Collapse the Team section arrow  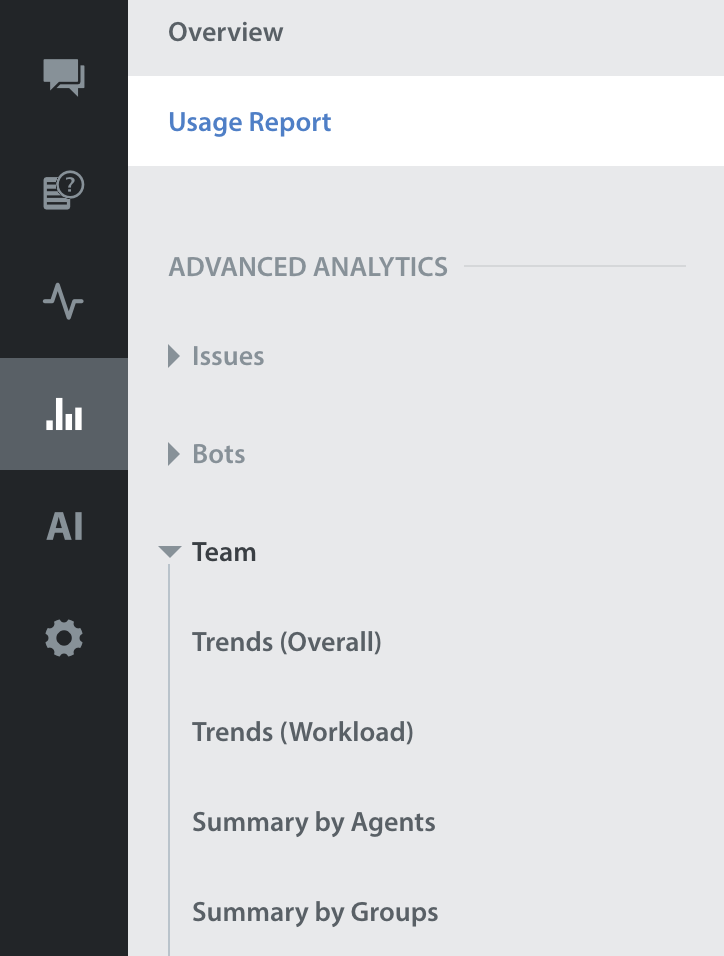tap(170, 552)
